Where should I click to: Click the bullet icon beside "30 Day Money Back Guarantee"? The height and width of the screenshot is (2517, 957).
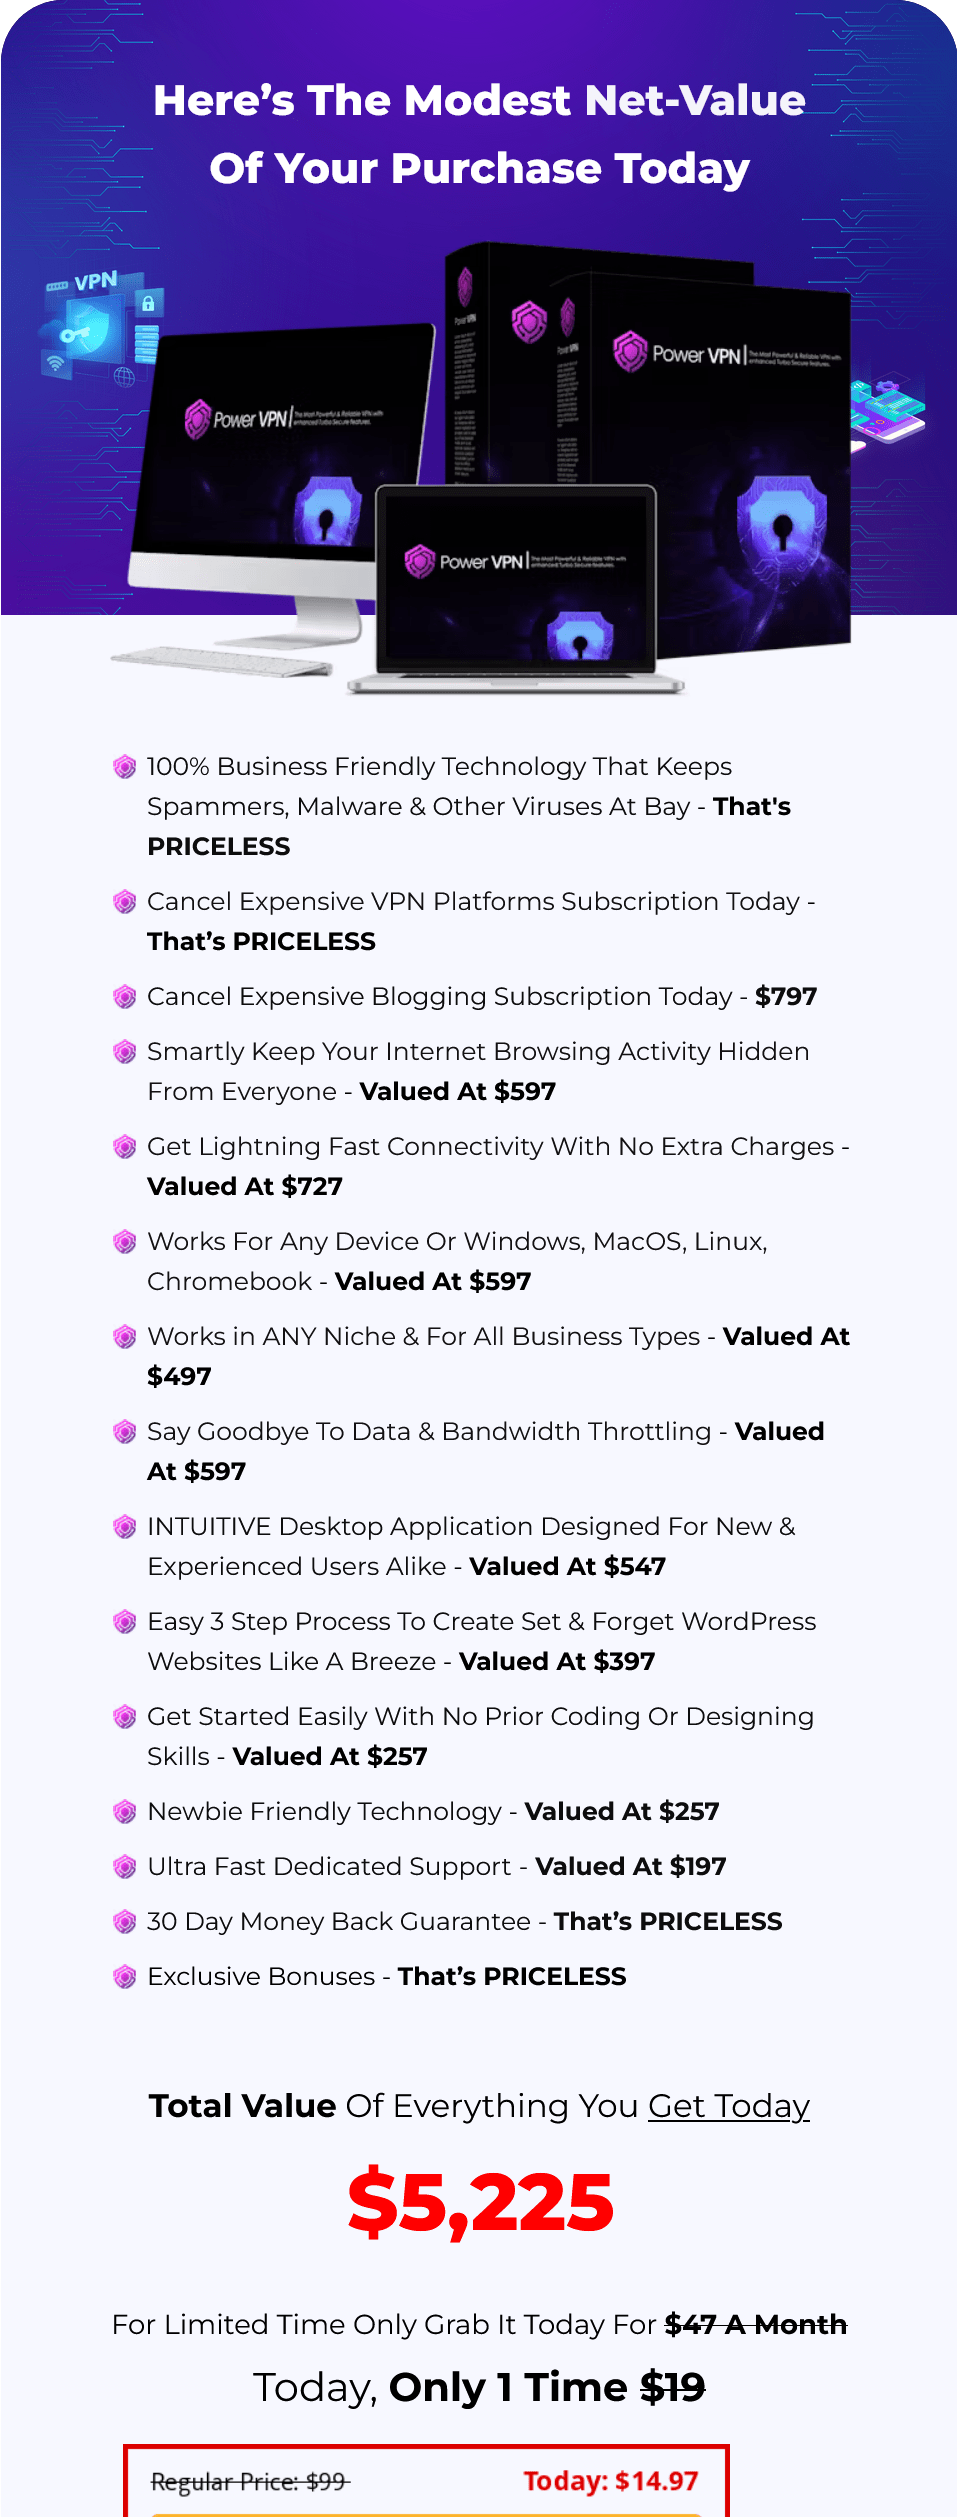125,1922
